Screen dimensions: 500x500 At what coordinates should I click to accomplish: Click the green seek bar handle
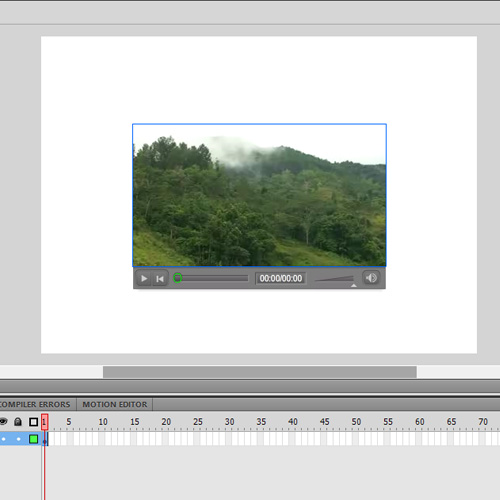coord(178,278)
